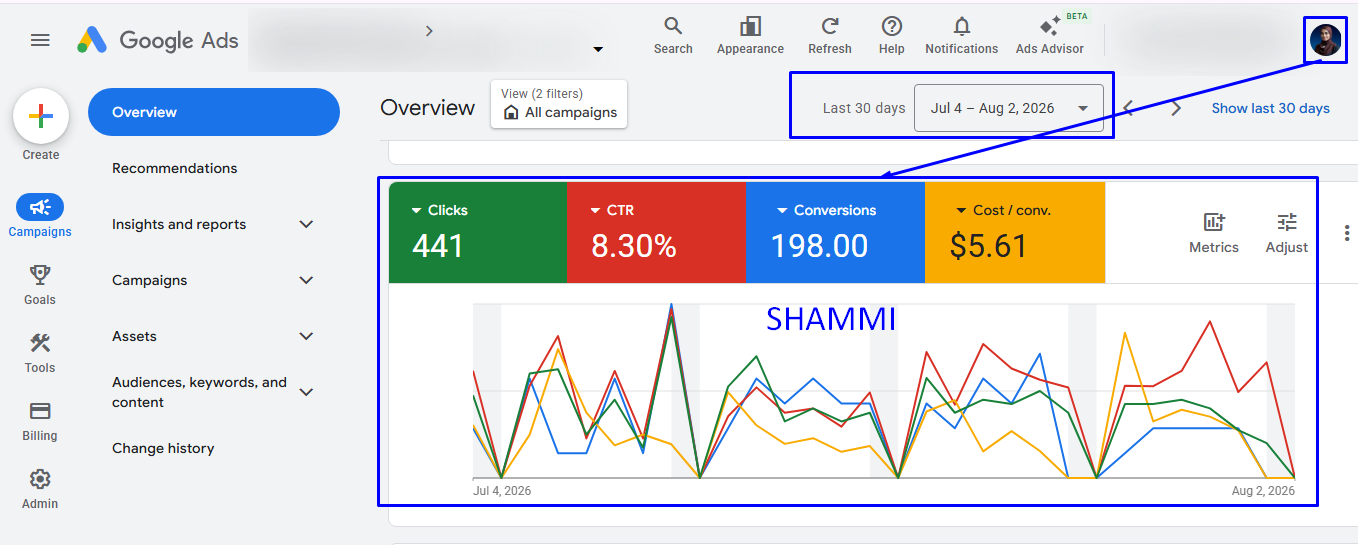Click Show last 30 days link

pyautogui.click(x=1271, y=108)
